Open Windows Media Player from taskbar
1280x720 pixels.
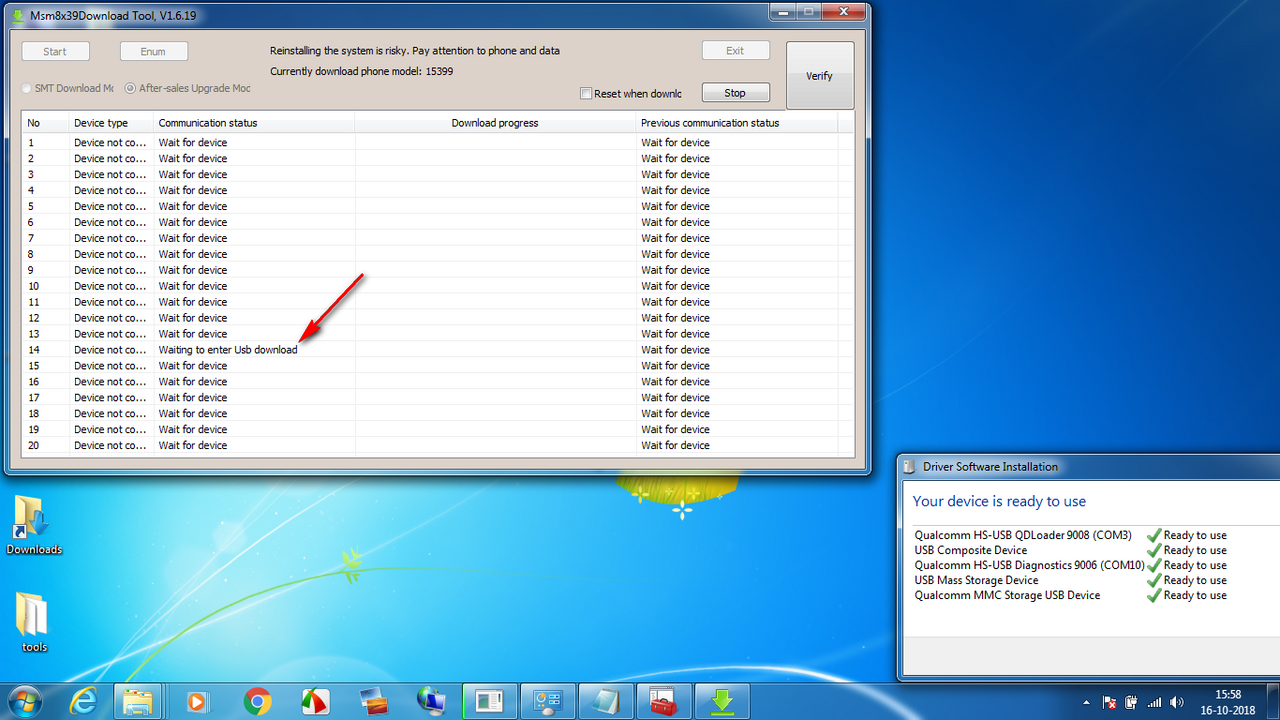click(197, 702)
